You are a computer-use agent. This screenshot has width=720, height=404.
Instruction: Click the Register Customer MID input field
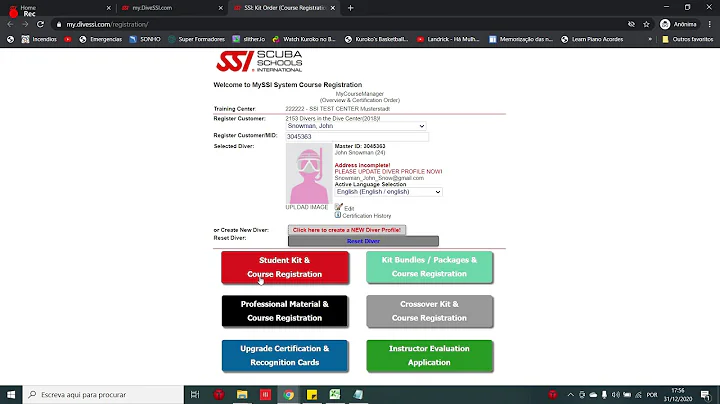coord(357,137)
